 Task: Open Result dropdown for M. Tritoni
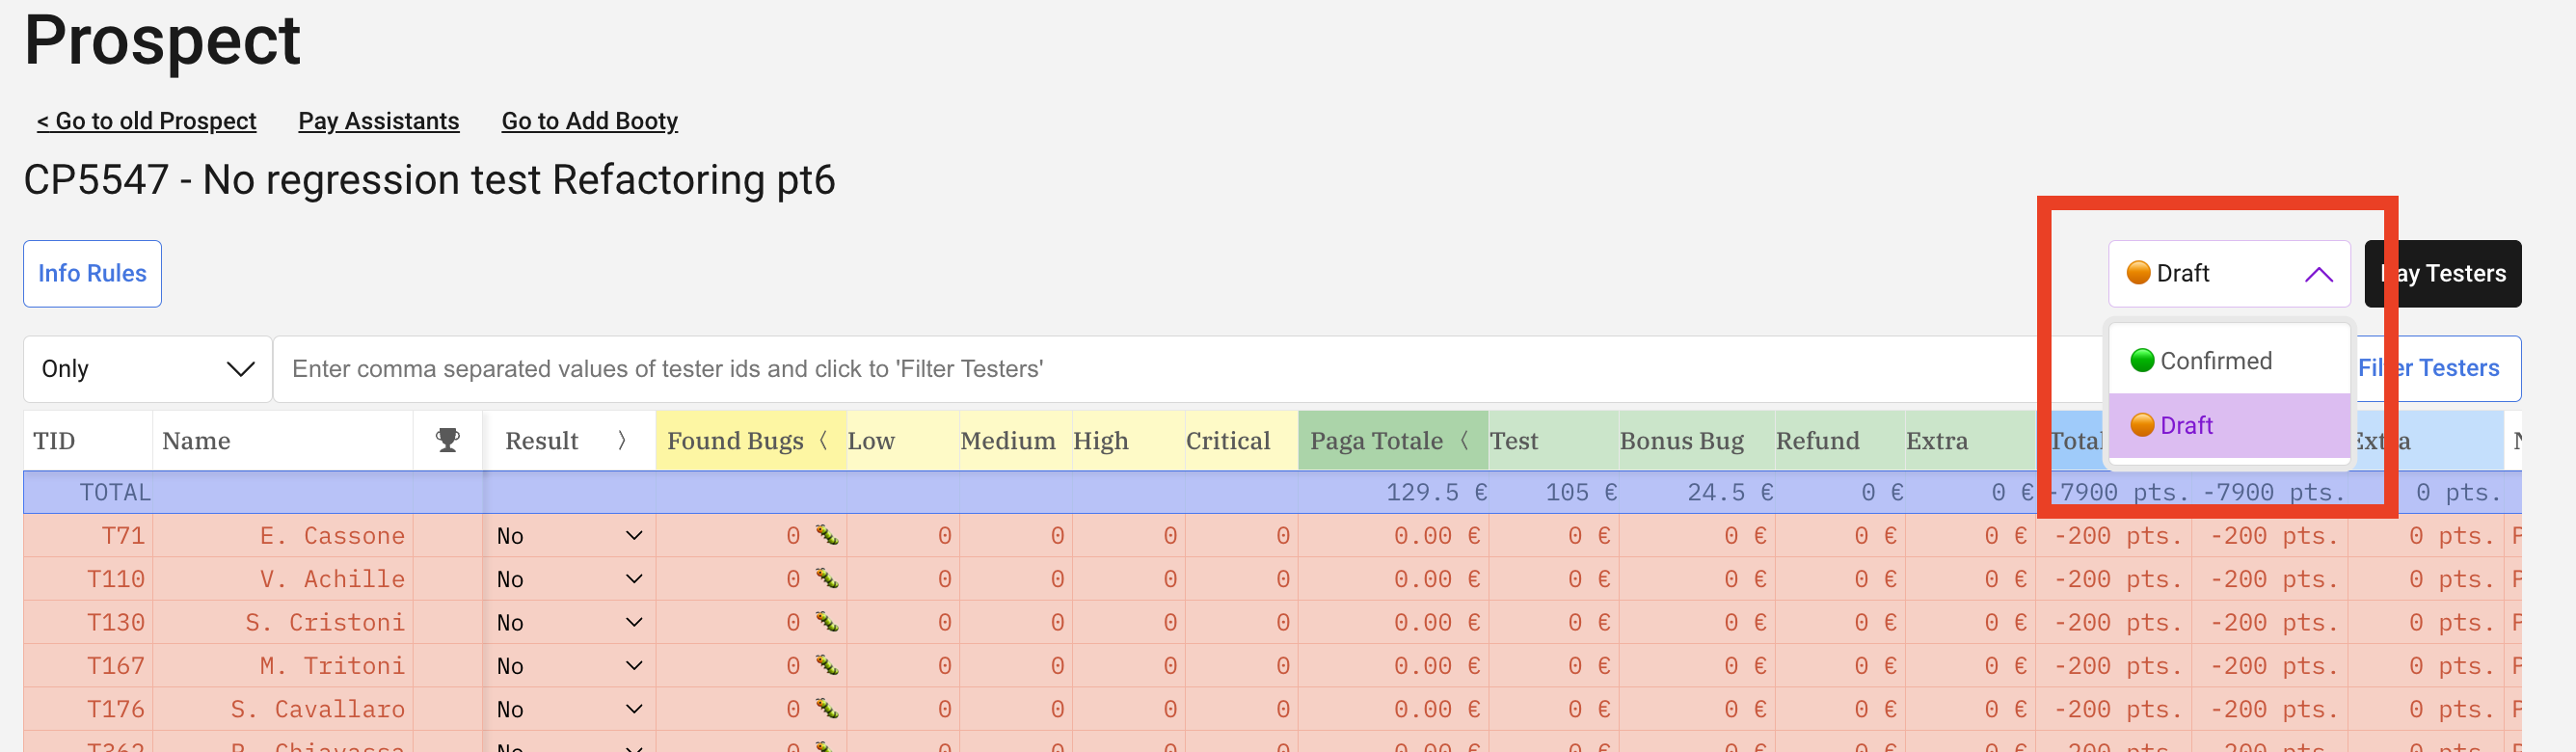click(569, 666)
